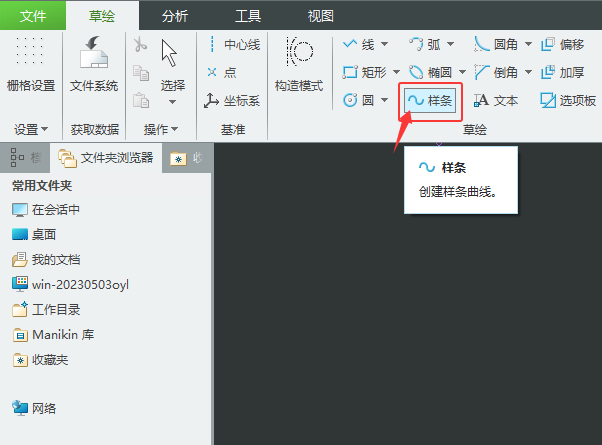Viewport: 602px width, 445px height.
Task: Select the 线 line tool
Action: [359, 45]
